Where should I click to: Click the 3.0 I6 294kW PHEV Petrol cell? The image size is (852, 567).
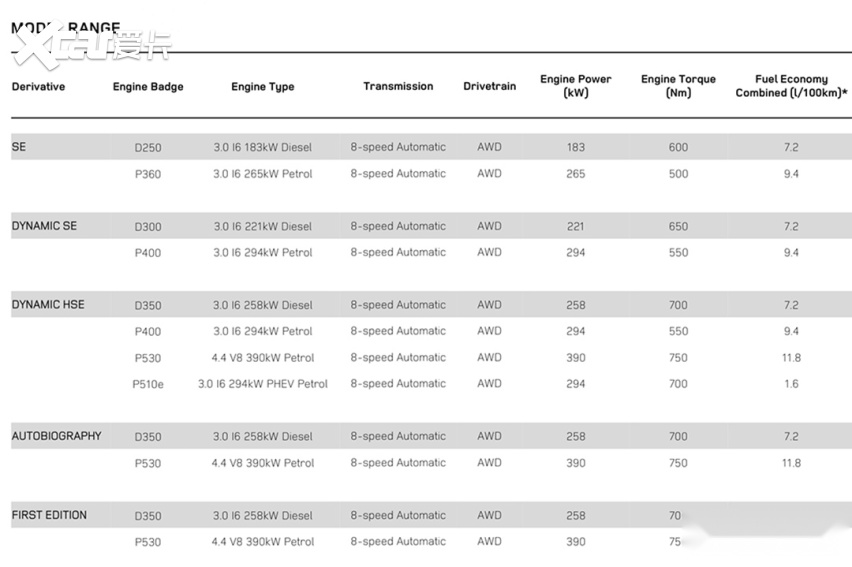click(262, 384)
